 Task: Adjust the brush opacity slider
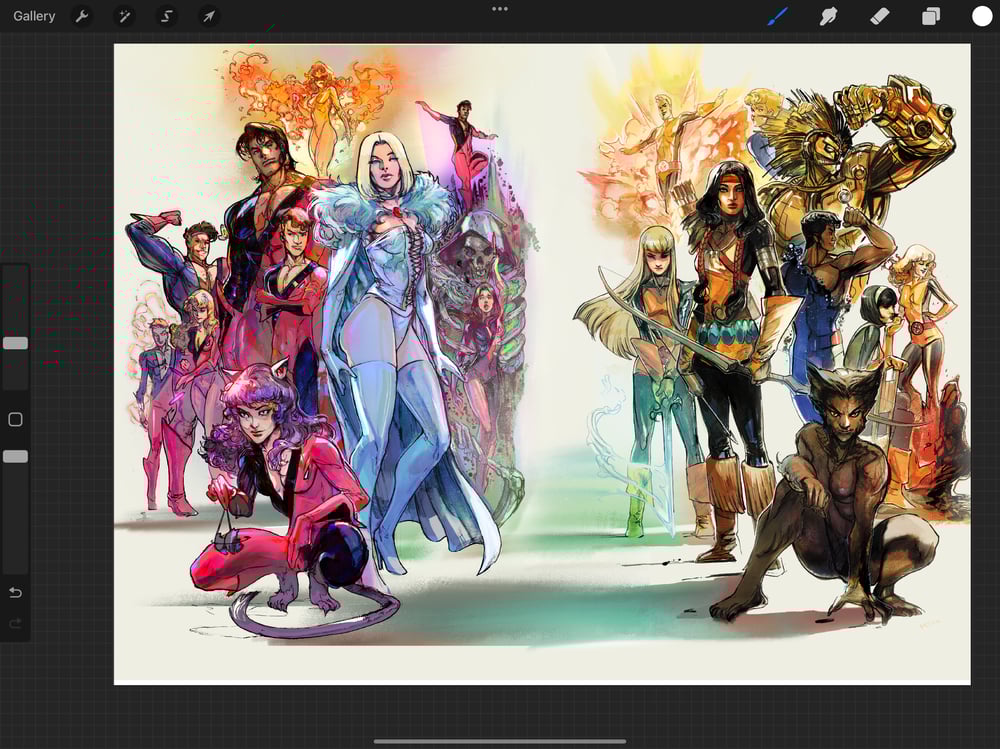coord(14,456)
